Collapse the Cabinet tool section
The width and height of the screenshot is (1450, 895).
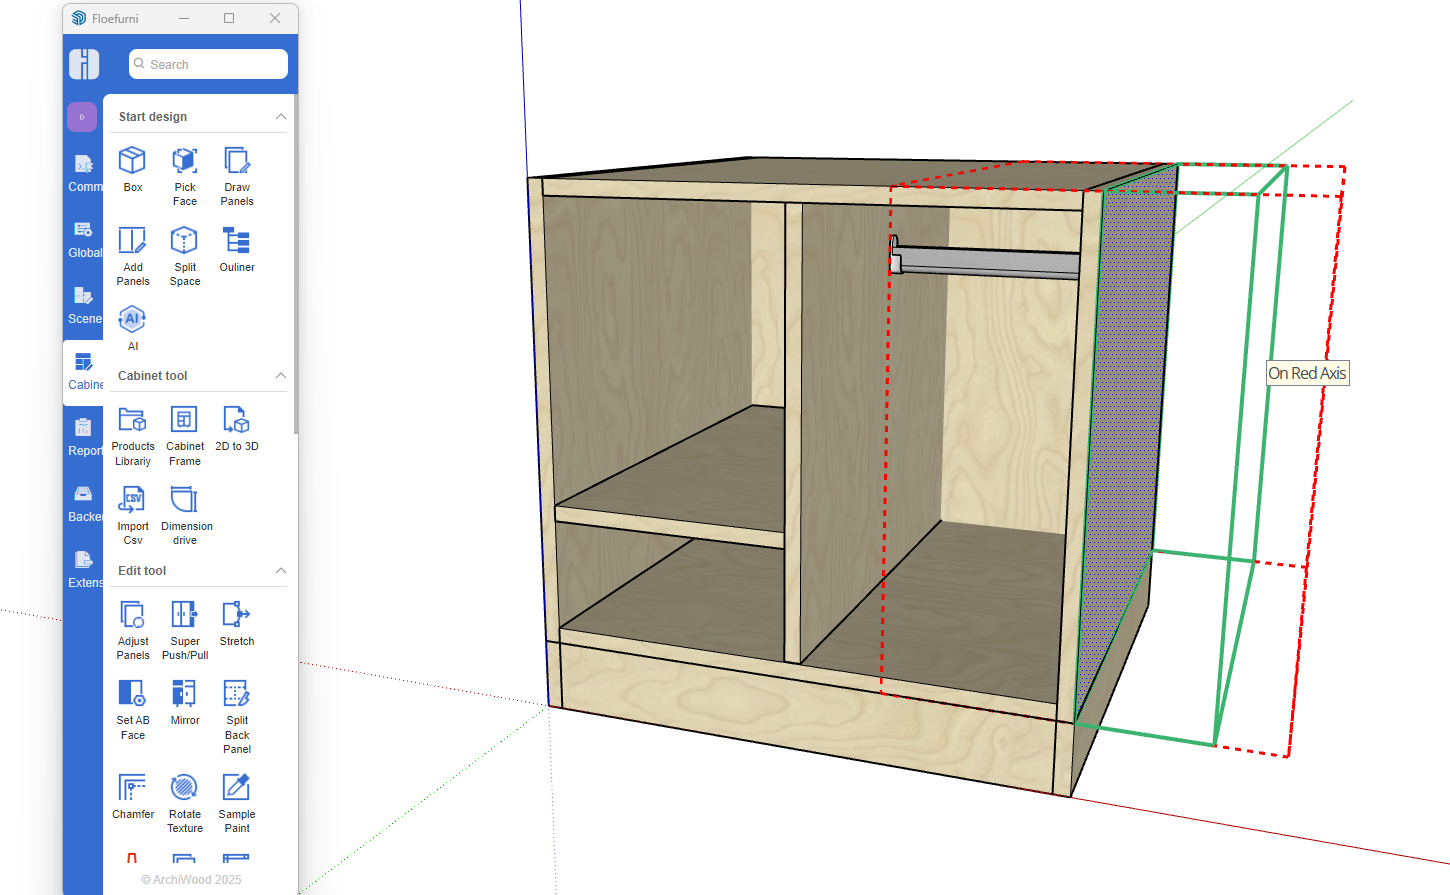tap(281, 376)
